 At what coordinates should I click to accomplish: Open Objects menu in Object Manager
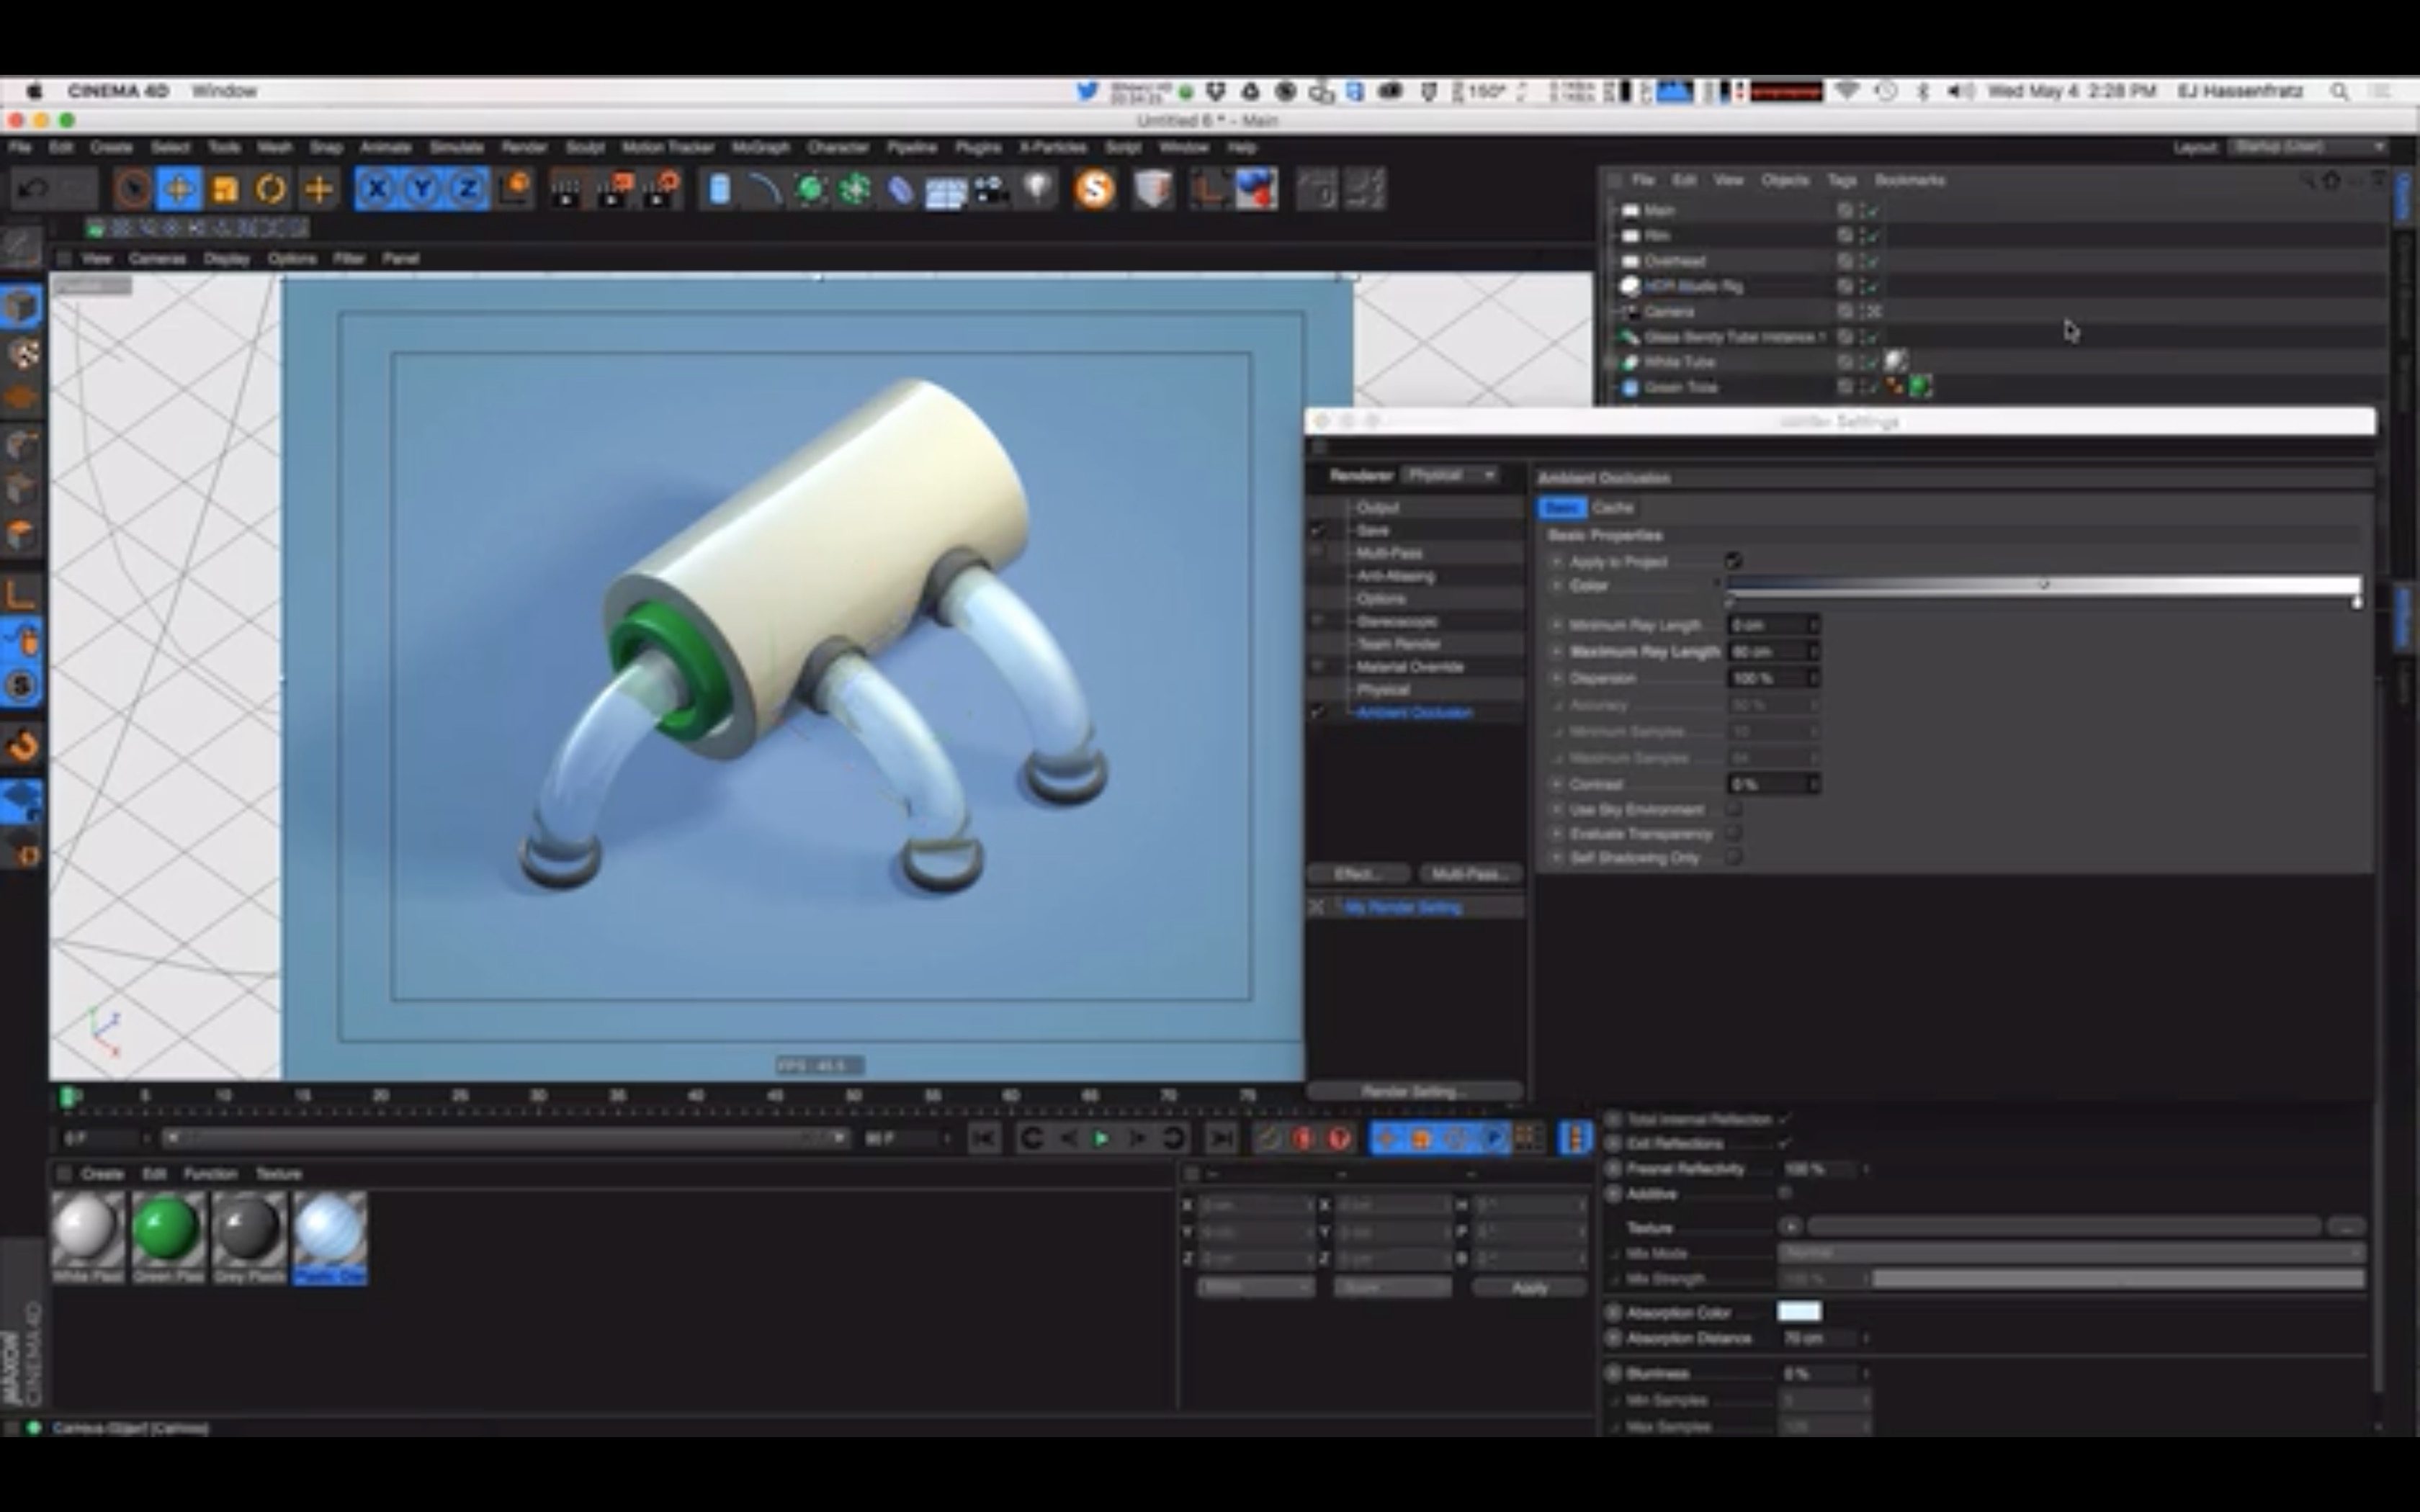(x=1785, y=180)
